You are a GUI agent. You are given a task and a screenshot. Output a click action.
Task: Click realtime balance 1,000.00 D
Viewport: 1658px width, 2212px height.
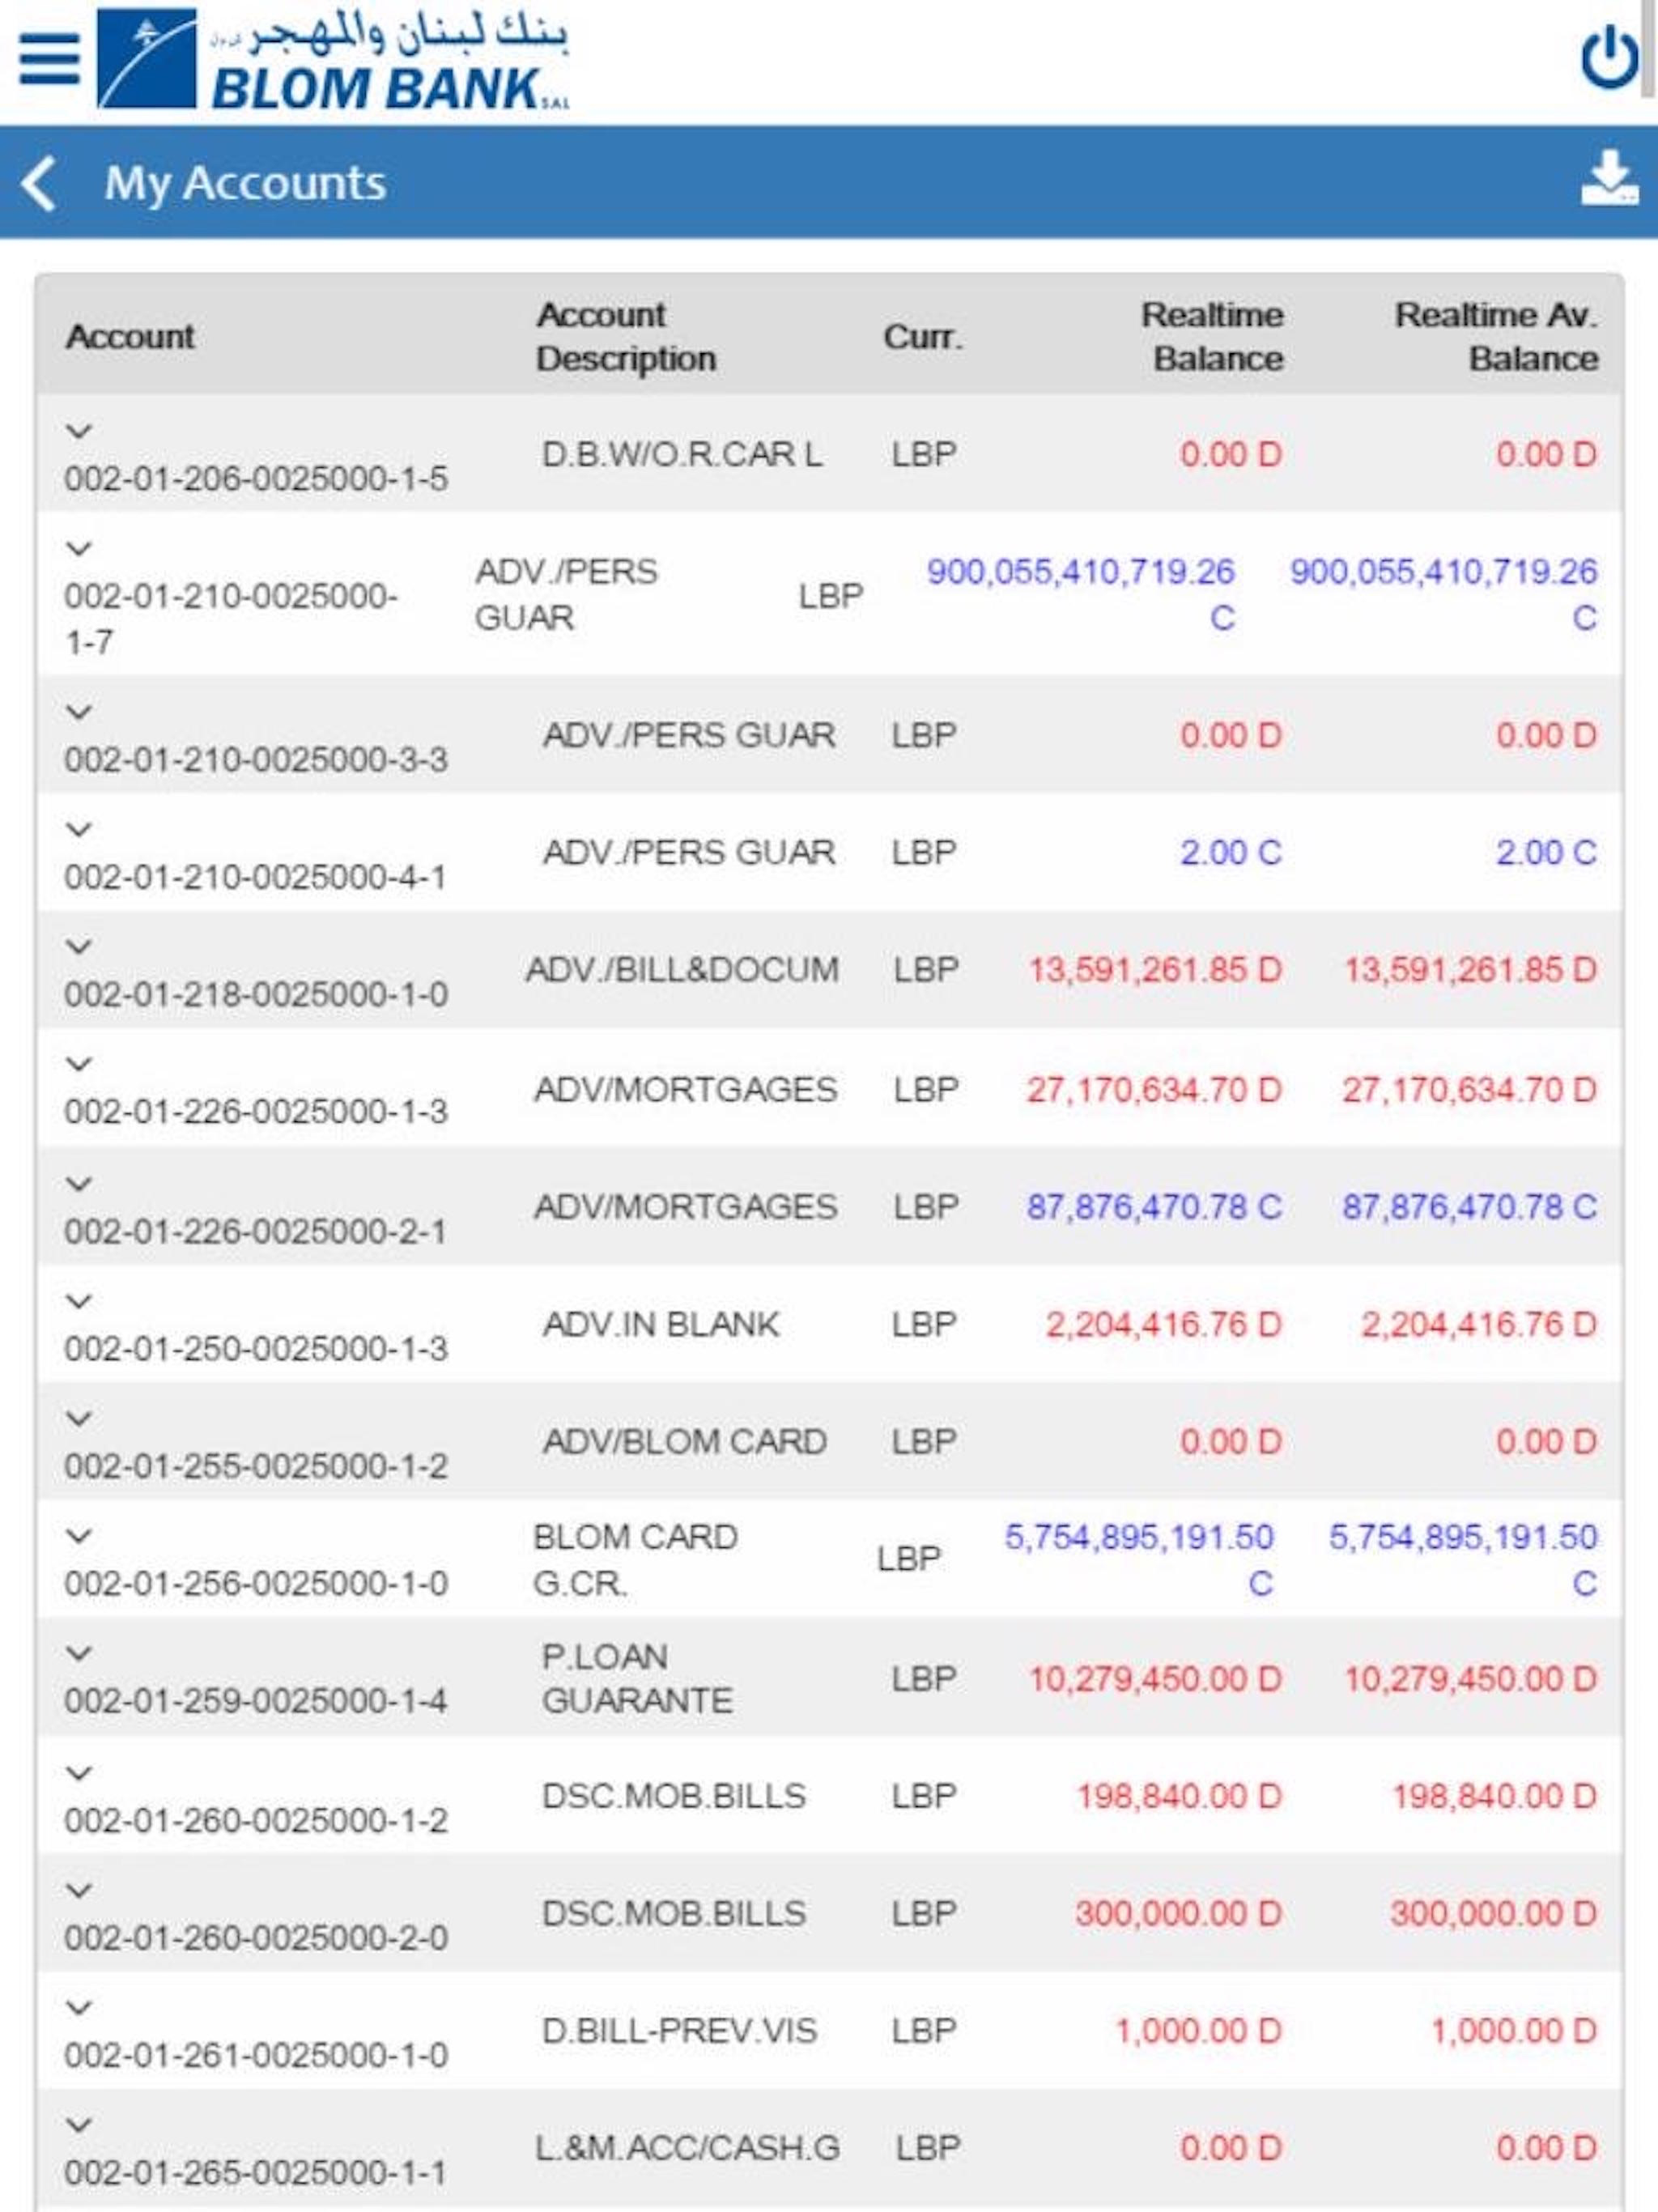point(1198,2030)
